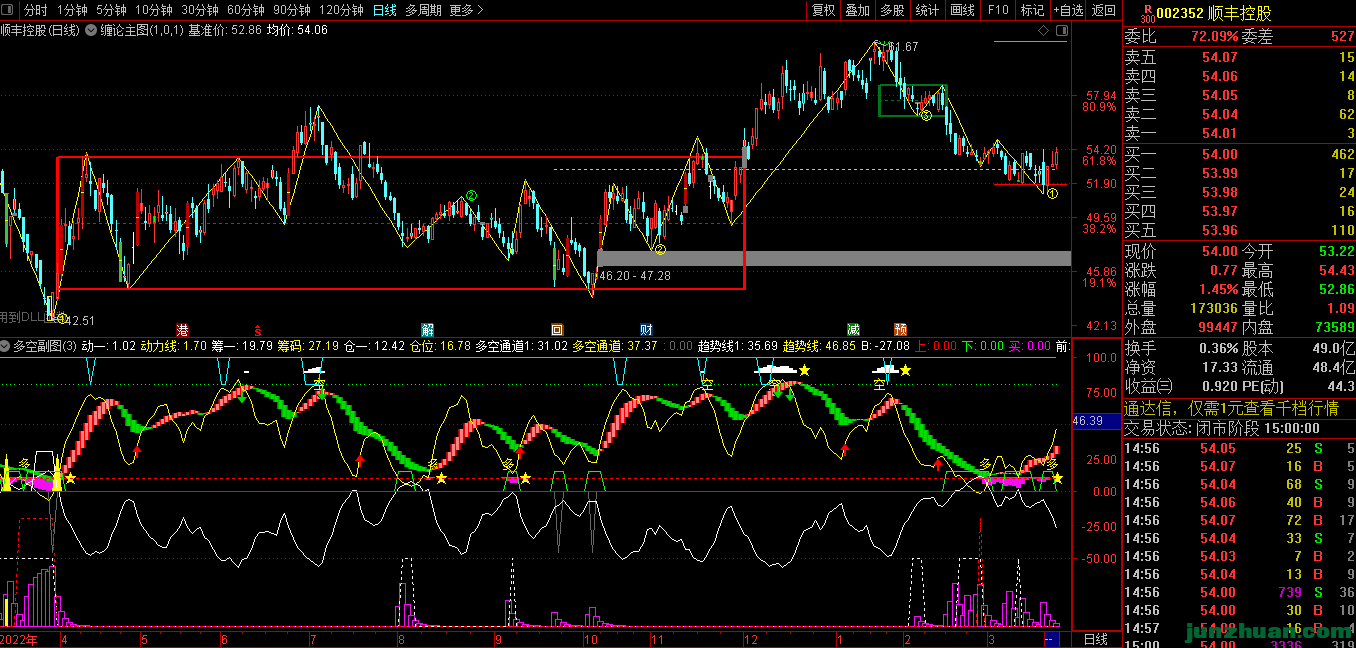Click the 卖五 54.07 order row
The image size is (1356, 648).
click(1239, 57)
